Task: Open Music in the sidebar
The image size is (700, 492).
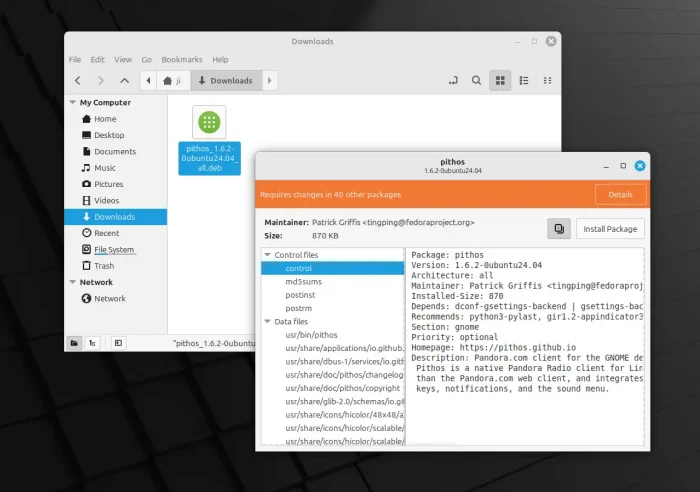Action: 116,168
